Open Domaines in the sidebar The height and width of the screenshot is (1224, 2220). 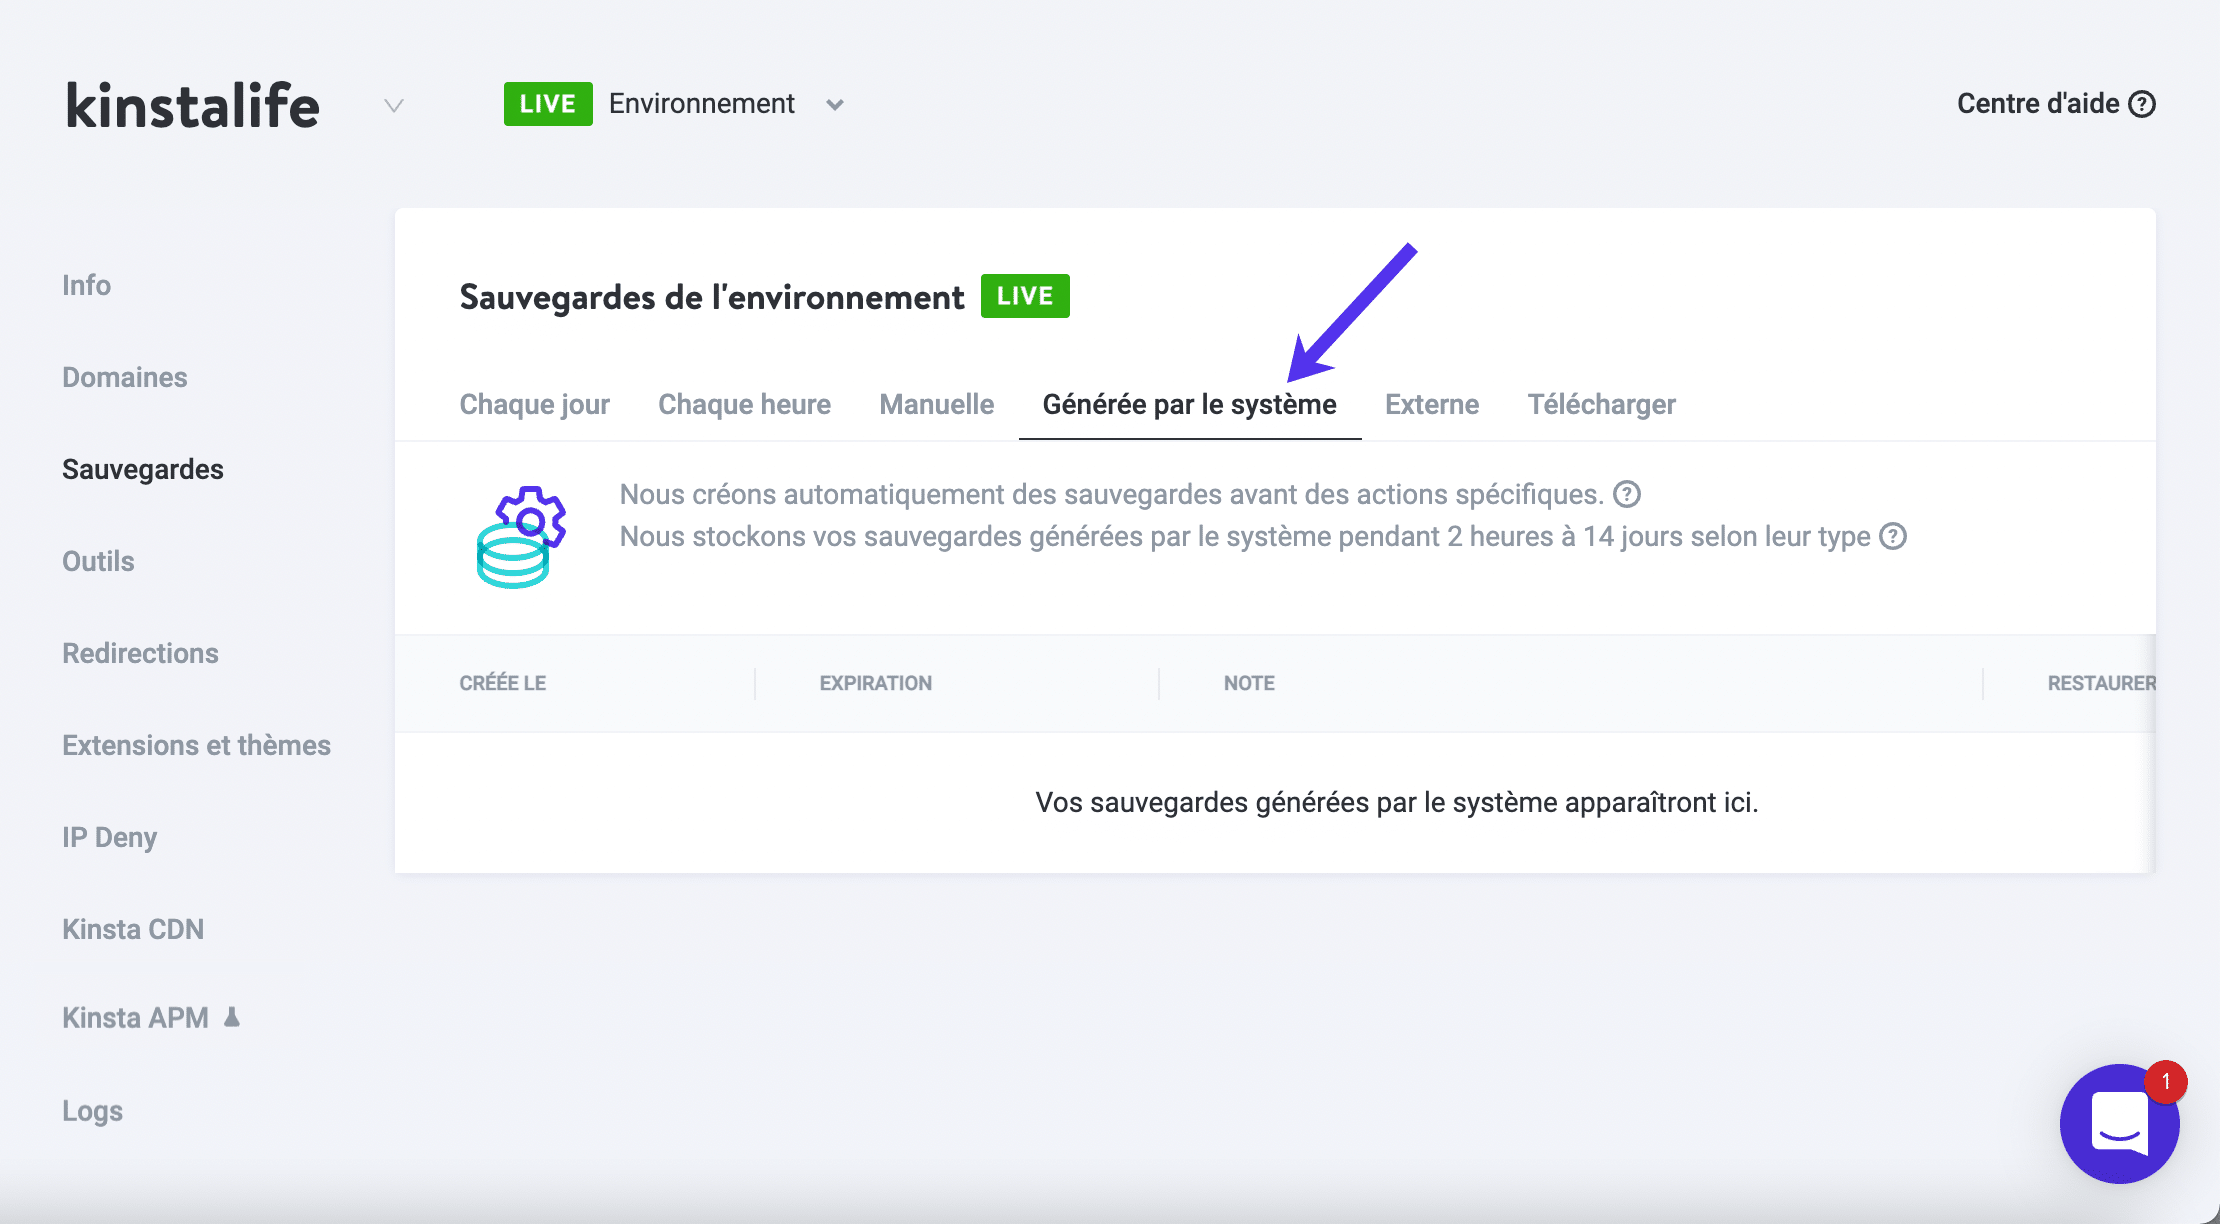pyautogui.click(x=124, y=377)
